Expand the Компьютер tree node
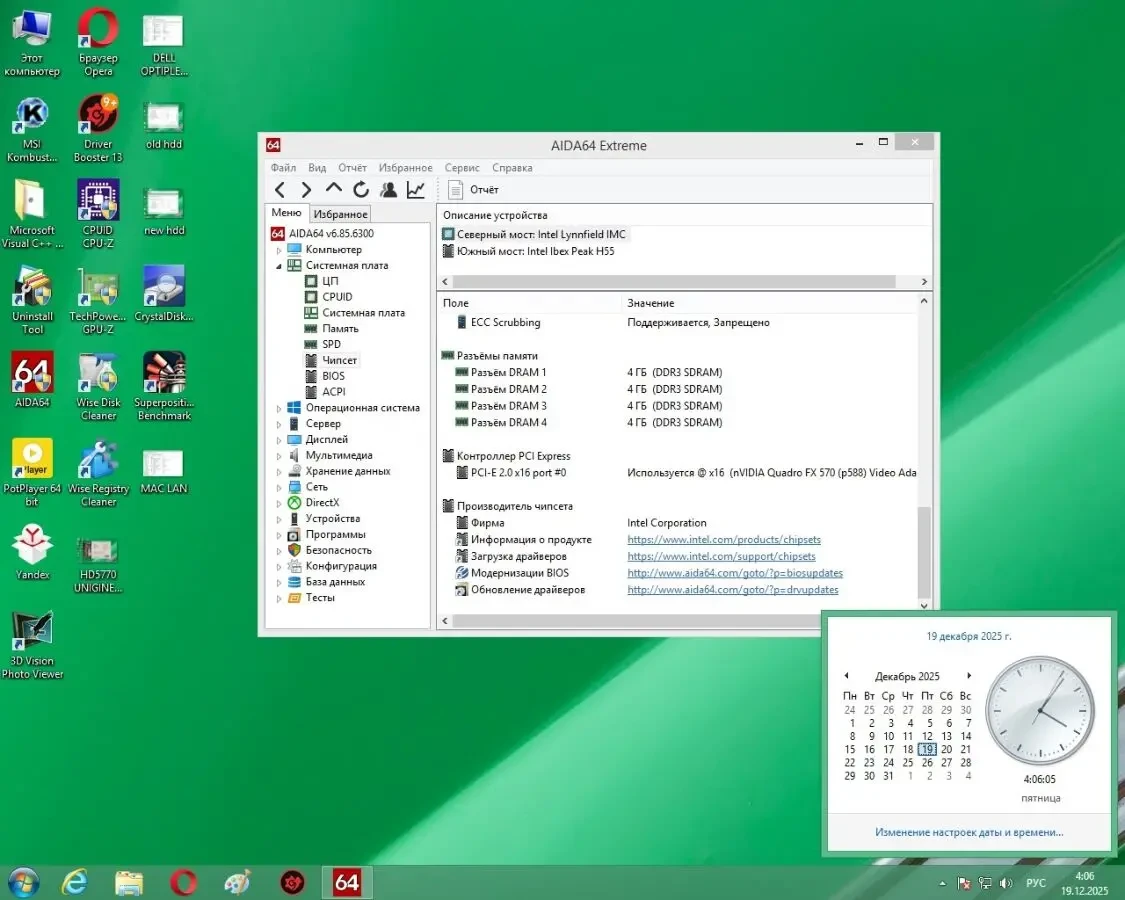Viewport: 1125px width, 900px height. (279, 250)
